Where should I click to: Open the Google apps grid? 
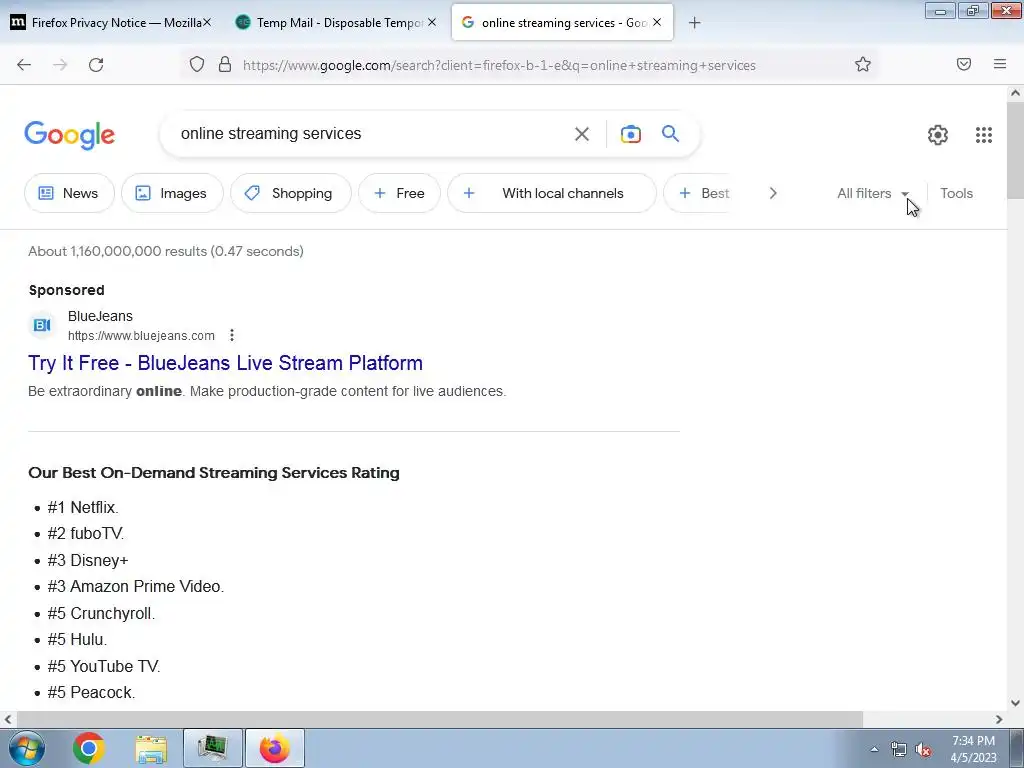[x=984, y=135]
